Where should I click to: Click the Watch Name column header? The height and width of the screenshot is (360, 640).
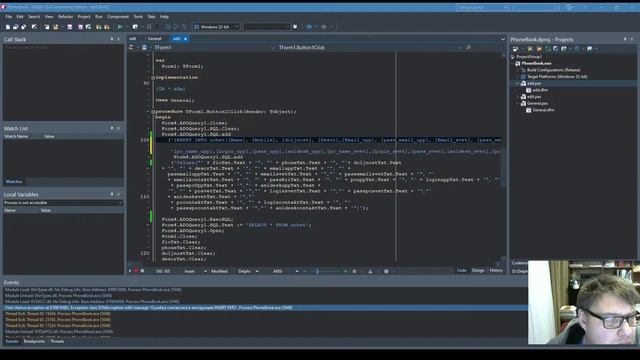coord(16,136)
